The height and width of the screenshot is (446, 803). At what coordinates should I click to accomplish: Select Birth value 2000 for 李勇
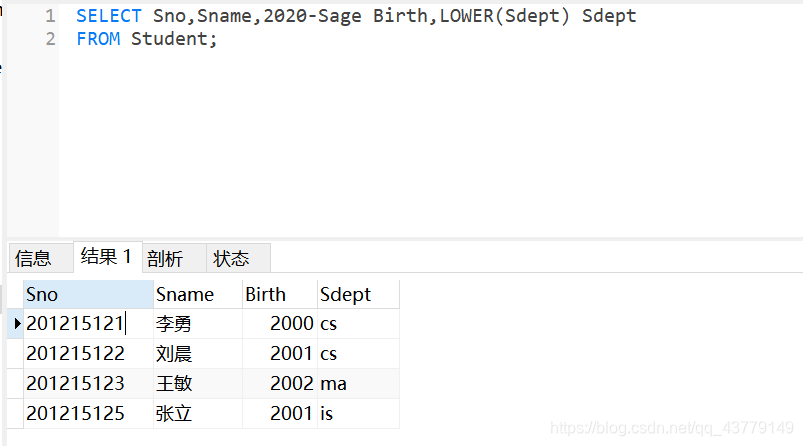(280, 324)
